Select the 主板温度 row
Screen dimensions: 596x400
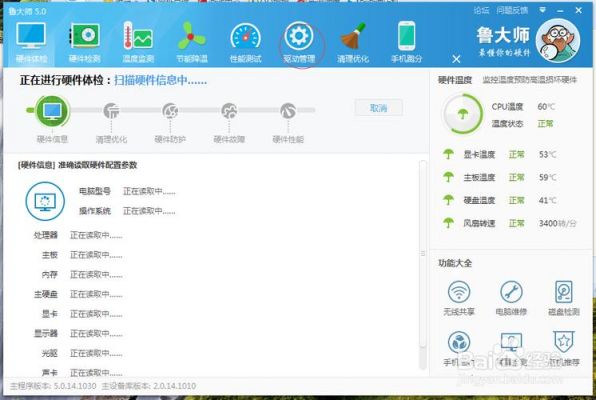(x=499, y=177)
